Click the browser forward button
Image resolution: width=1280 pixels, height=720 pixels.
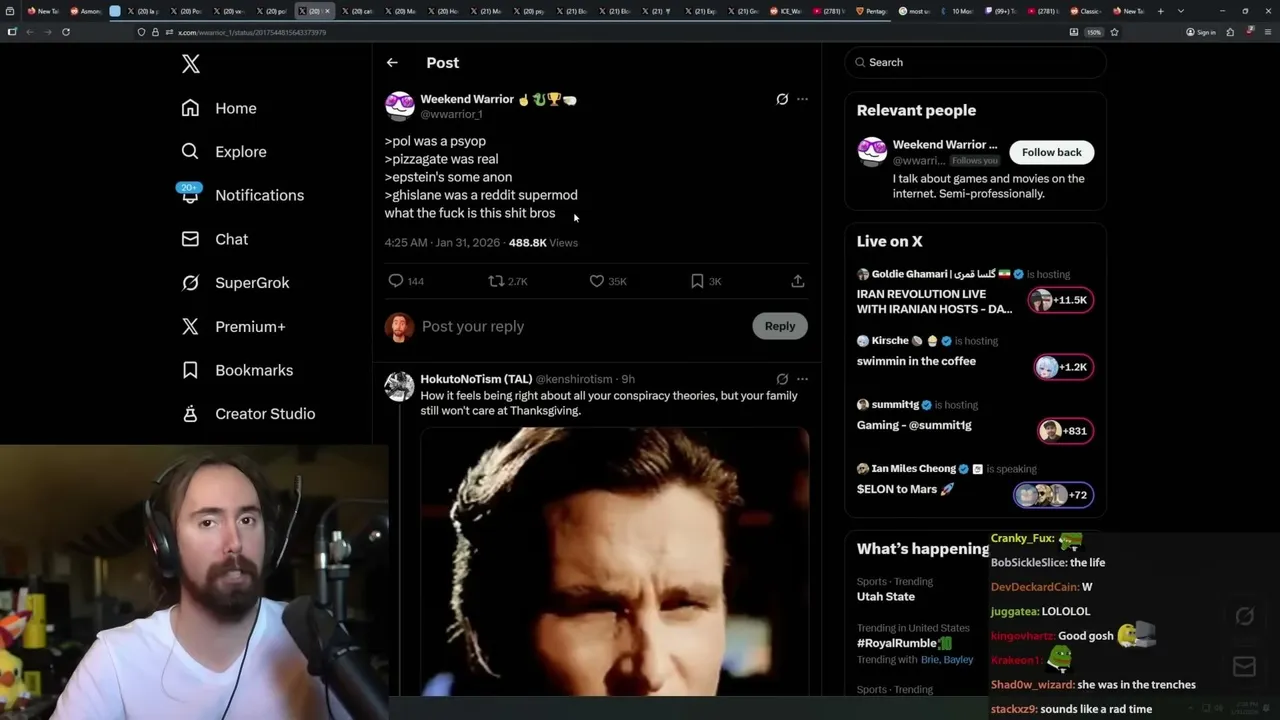[47, 32]
